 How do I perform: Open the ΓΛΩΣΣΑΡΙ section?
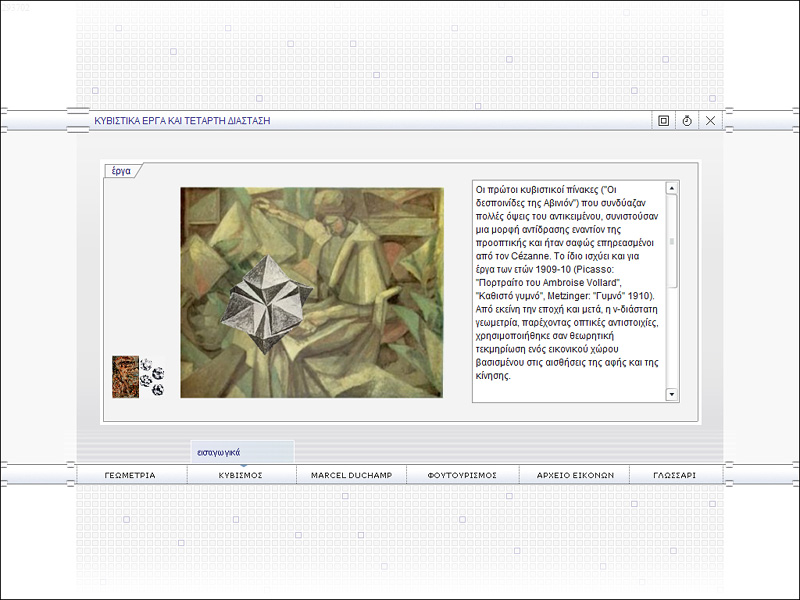[674, 475]
